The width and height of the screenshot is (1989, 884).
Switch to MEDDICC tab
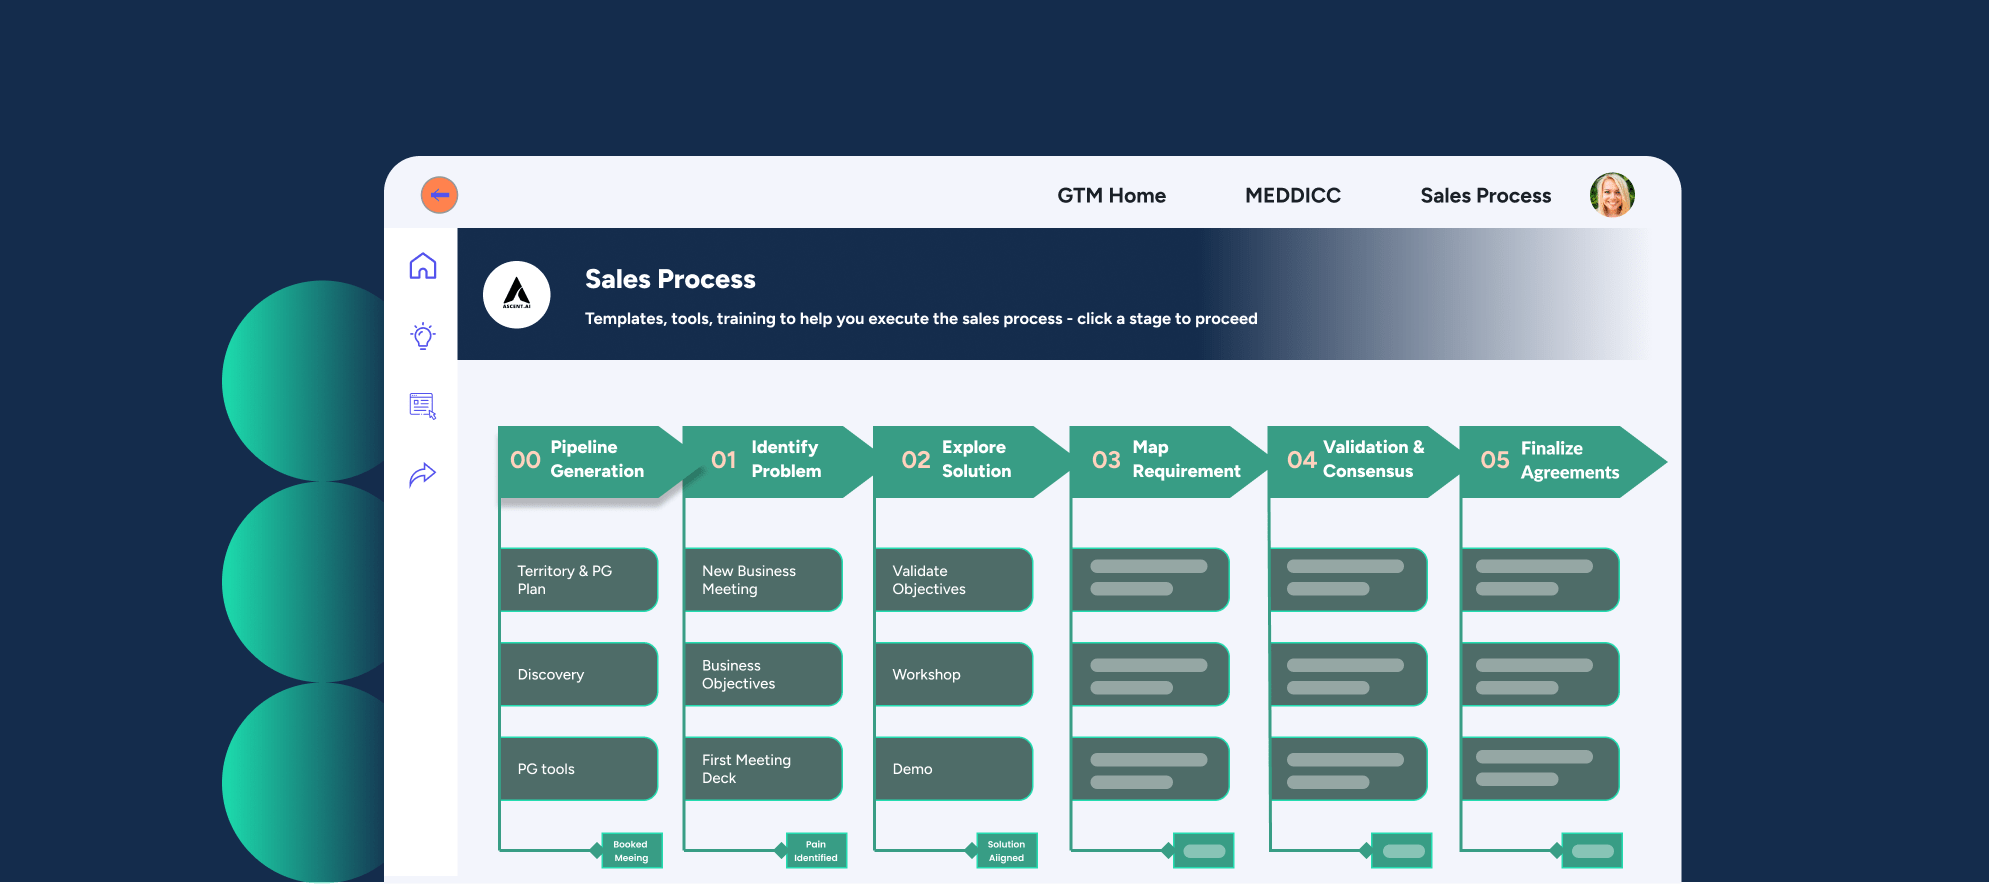pyautogui.click(x=1292, y=196)
